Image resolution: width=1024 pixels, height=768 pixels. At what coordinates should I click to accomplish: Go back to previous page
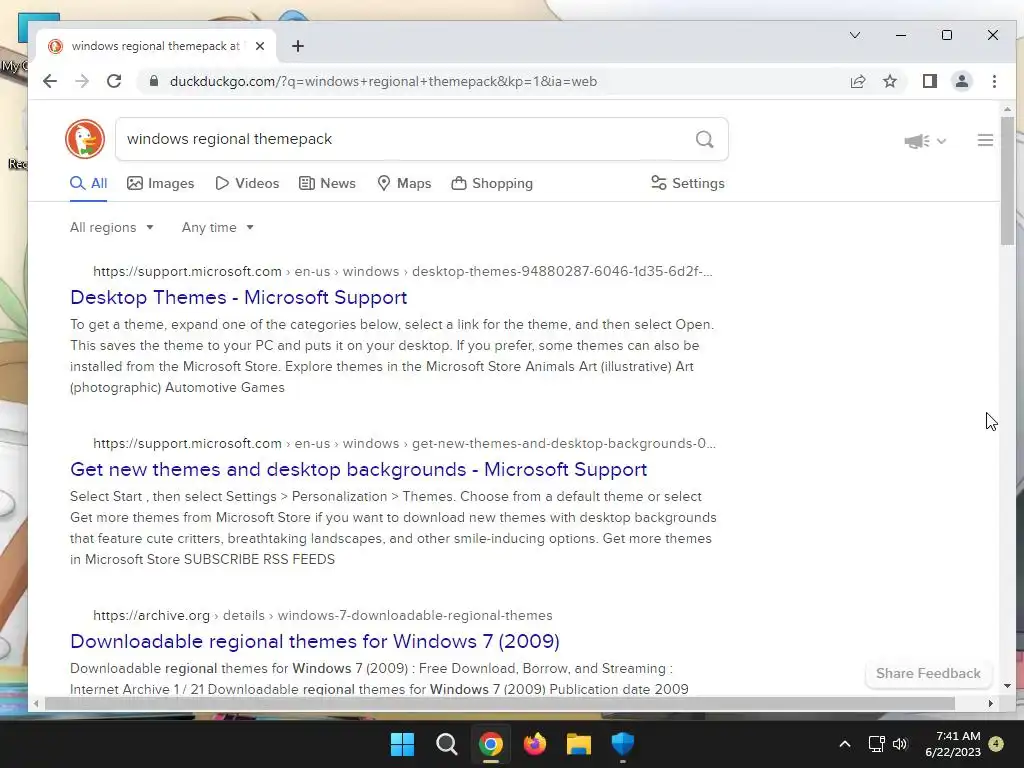[50, 81]
